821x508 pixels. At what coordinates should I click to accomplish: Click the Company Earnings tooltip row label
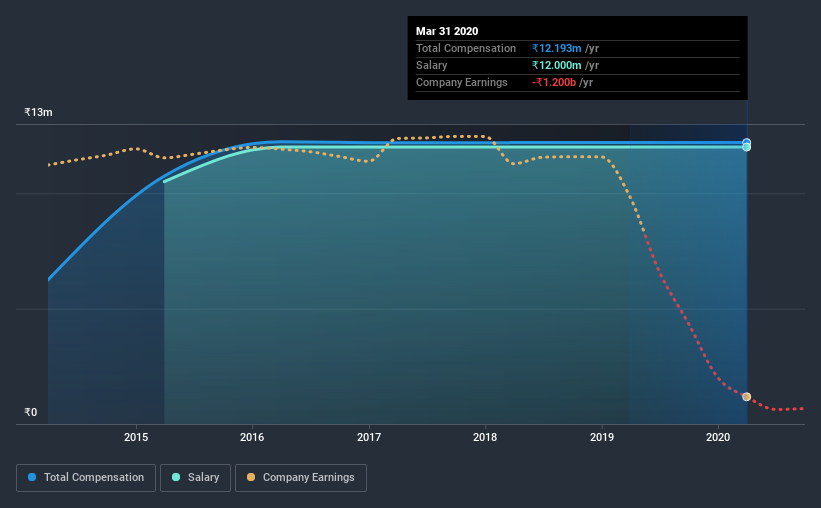coord(462,82)
